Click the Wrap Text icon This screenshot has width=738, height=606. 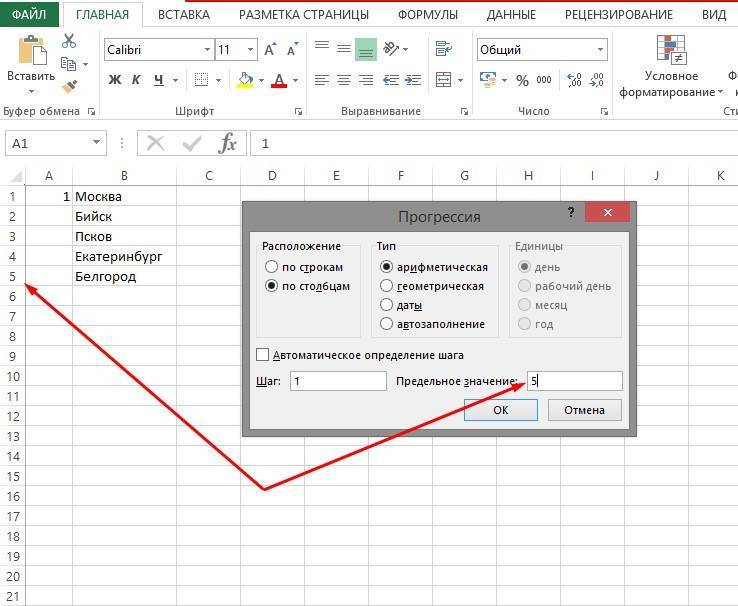(x=443, y=48)
